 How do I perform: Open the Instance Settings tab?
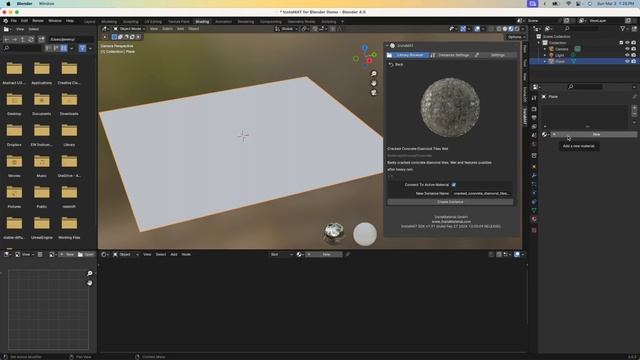tap(450, 55)
